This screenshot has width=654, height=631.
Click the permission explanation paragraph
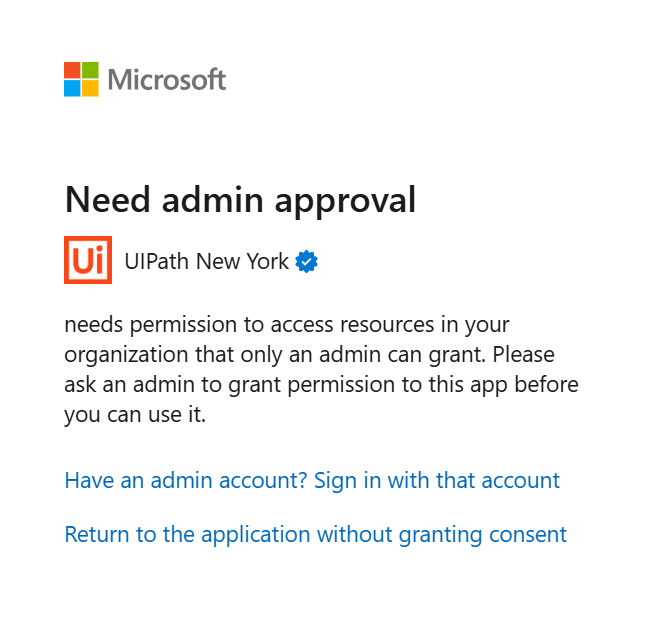coord(321,369)
